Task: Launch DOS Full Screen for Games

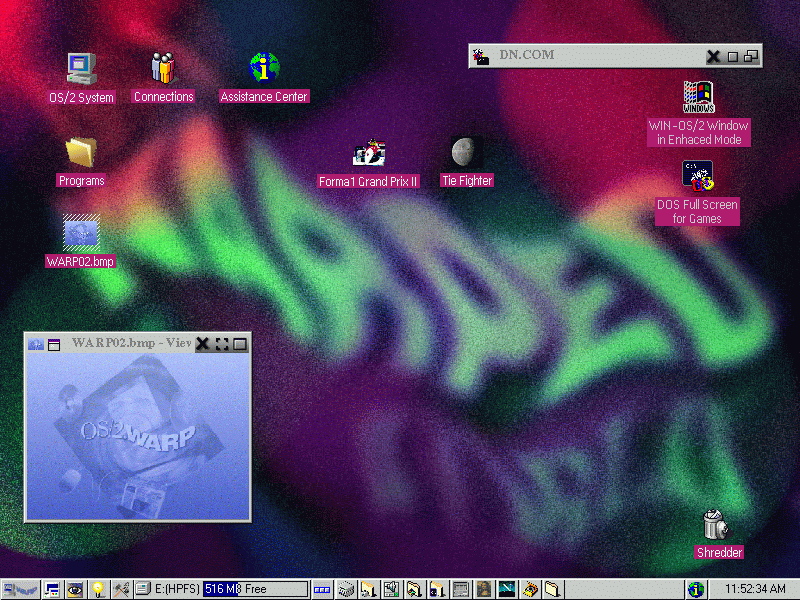Action: pos(698,176)
